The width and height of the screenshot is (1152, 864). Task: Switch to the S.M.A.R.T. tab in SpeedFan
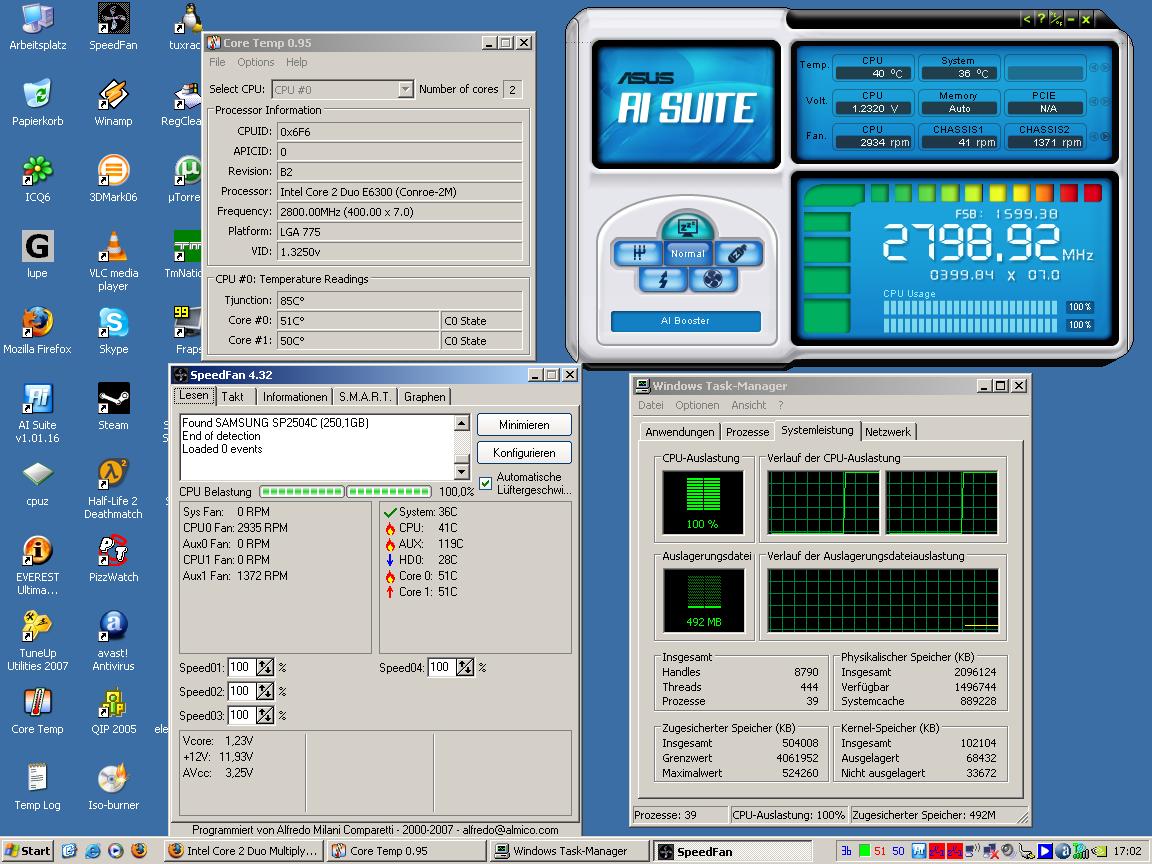(364, 397)
